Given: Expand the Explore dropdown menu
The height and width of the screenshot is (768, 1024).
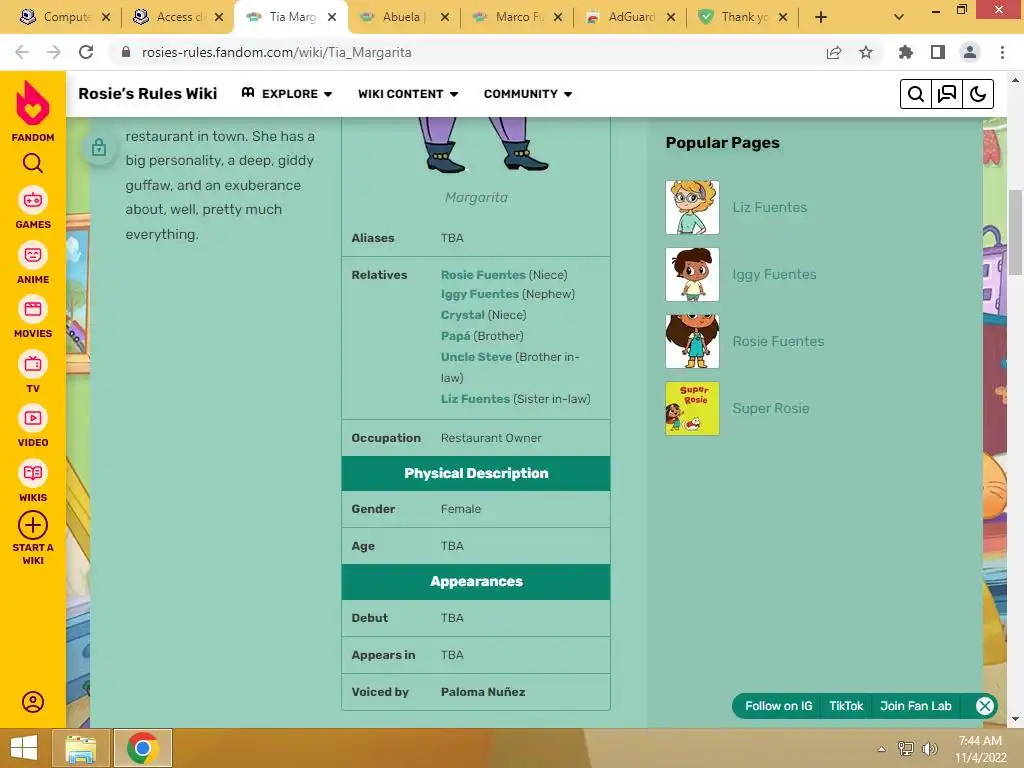Looking at the screenshot, I should [287, 94].
